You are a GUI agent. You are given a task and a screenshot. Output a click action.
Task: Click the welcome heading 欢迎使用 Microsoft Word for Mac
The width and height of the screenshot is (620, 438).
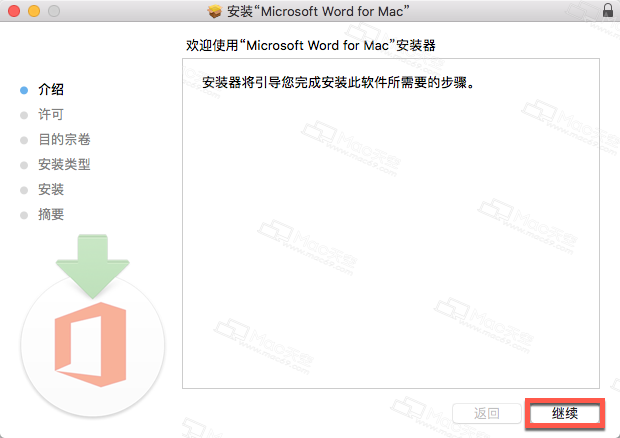coord(311,45)
